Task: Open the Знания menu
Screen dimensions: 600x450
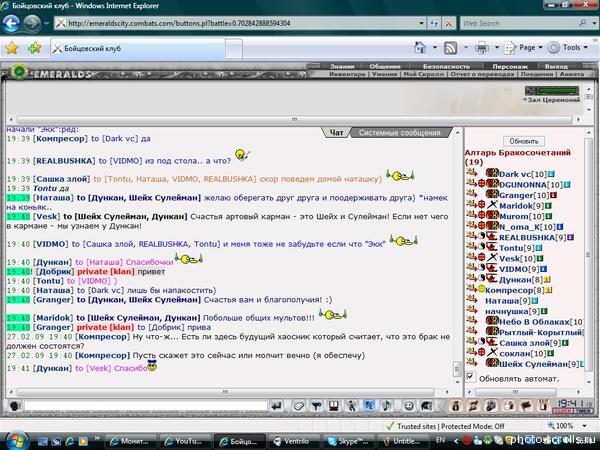Action: coord(341,66)
